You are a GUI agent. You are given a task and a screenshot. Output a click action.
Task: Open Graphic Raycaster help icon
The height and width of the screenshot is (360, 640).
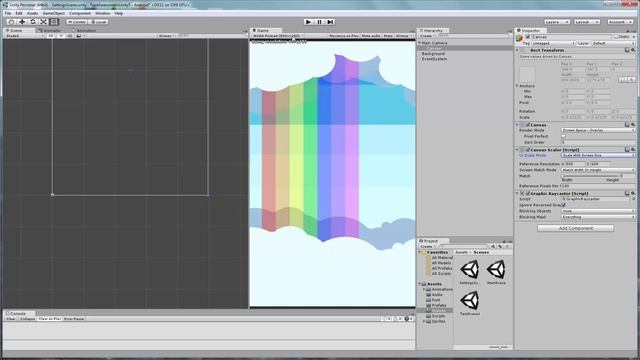(627, 193)
